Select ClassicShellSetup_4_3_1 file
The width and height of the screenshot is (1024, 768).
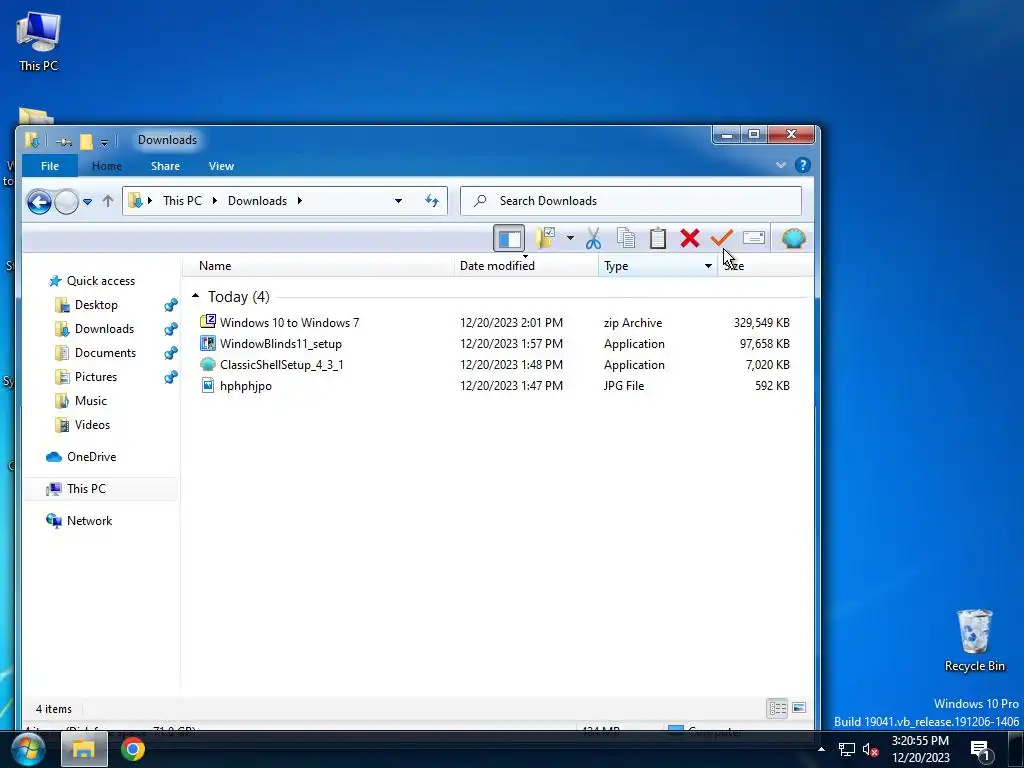pos(495,364)
